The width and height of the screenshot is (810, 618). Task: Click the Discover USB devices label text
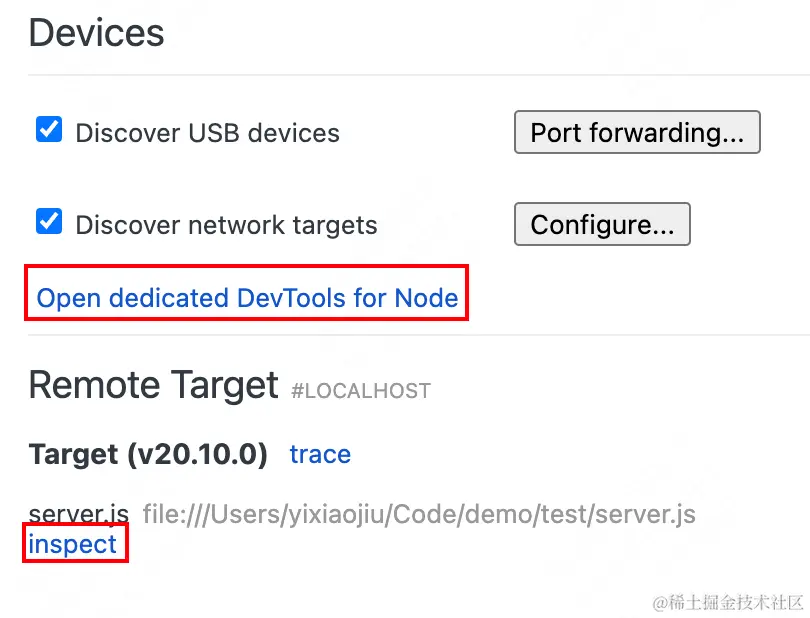pos(207,133)
